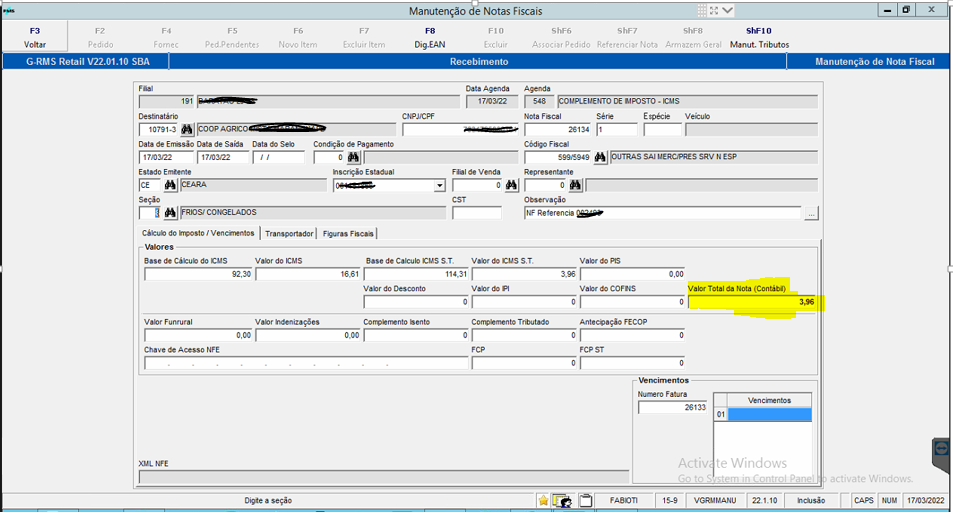The width and height of the screenshot is (953, 512).
Task: Click the Complemento Tributado field
Action: 525,335
